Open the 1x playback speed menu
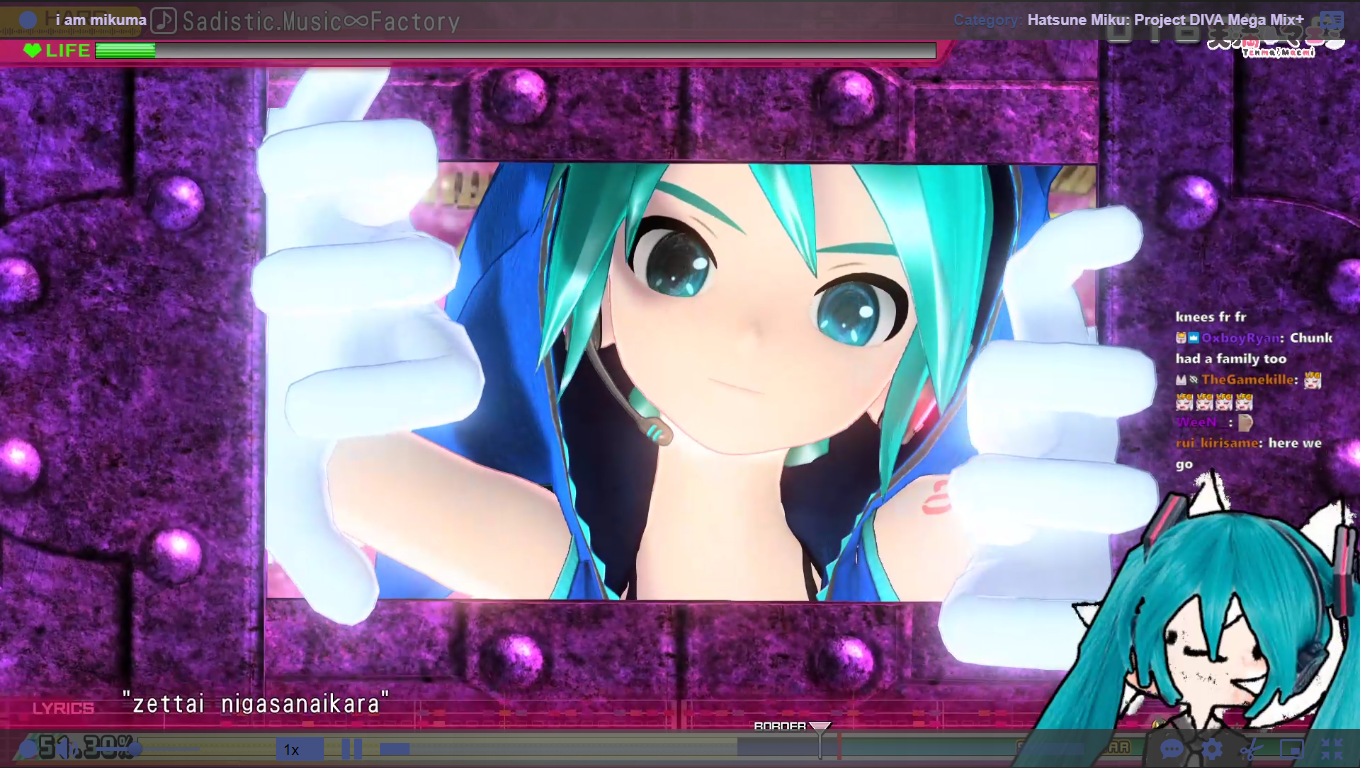Screen dimensions: 1360x768 [x=299, y=749]
